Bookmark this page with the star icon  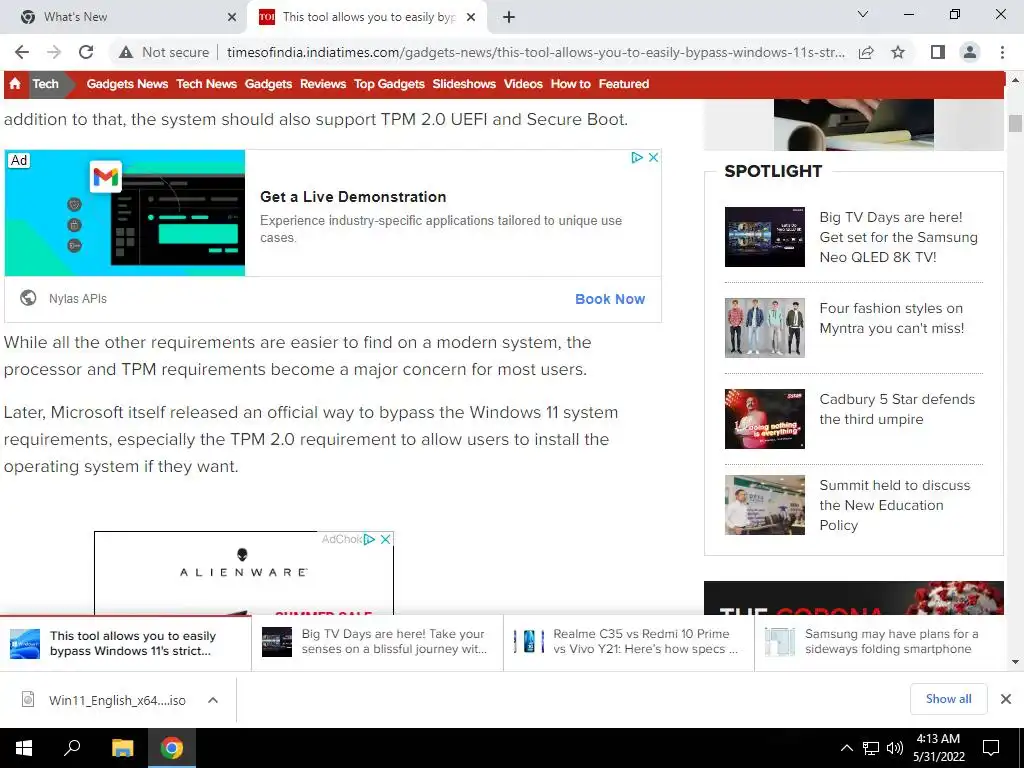[x=898, y=52]
